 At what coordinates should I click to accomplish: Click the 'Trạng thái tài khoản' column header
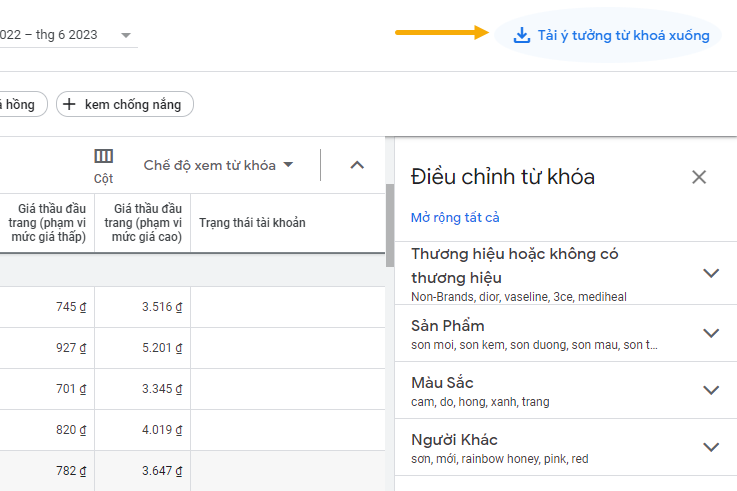coord(252,223)
